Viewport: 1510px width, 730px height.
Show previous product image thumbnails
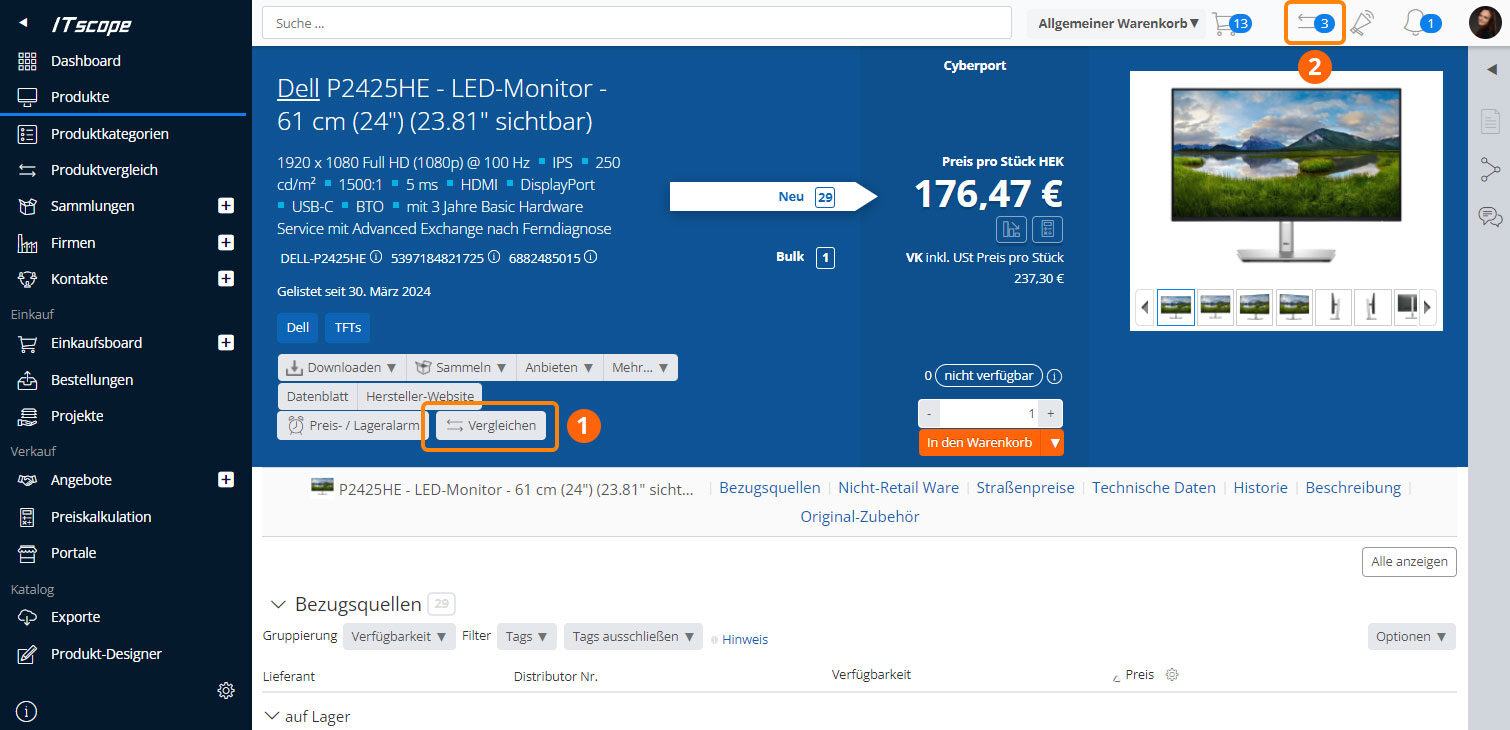tap(1145, 307)
